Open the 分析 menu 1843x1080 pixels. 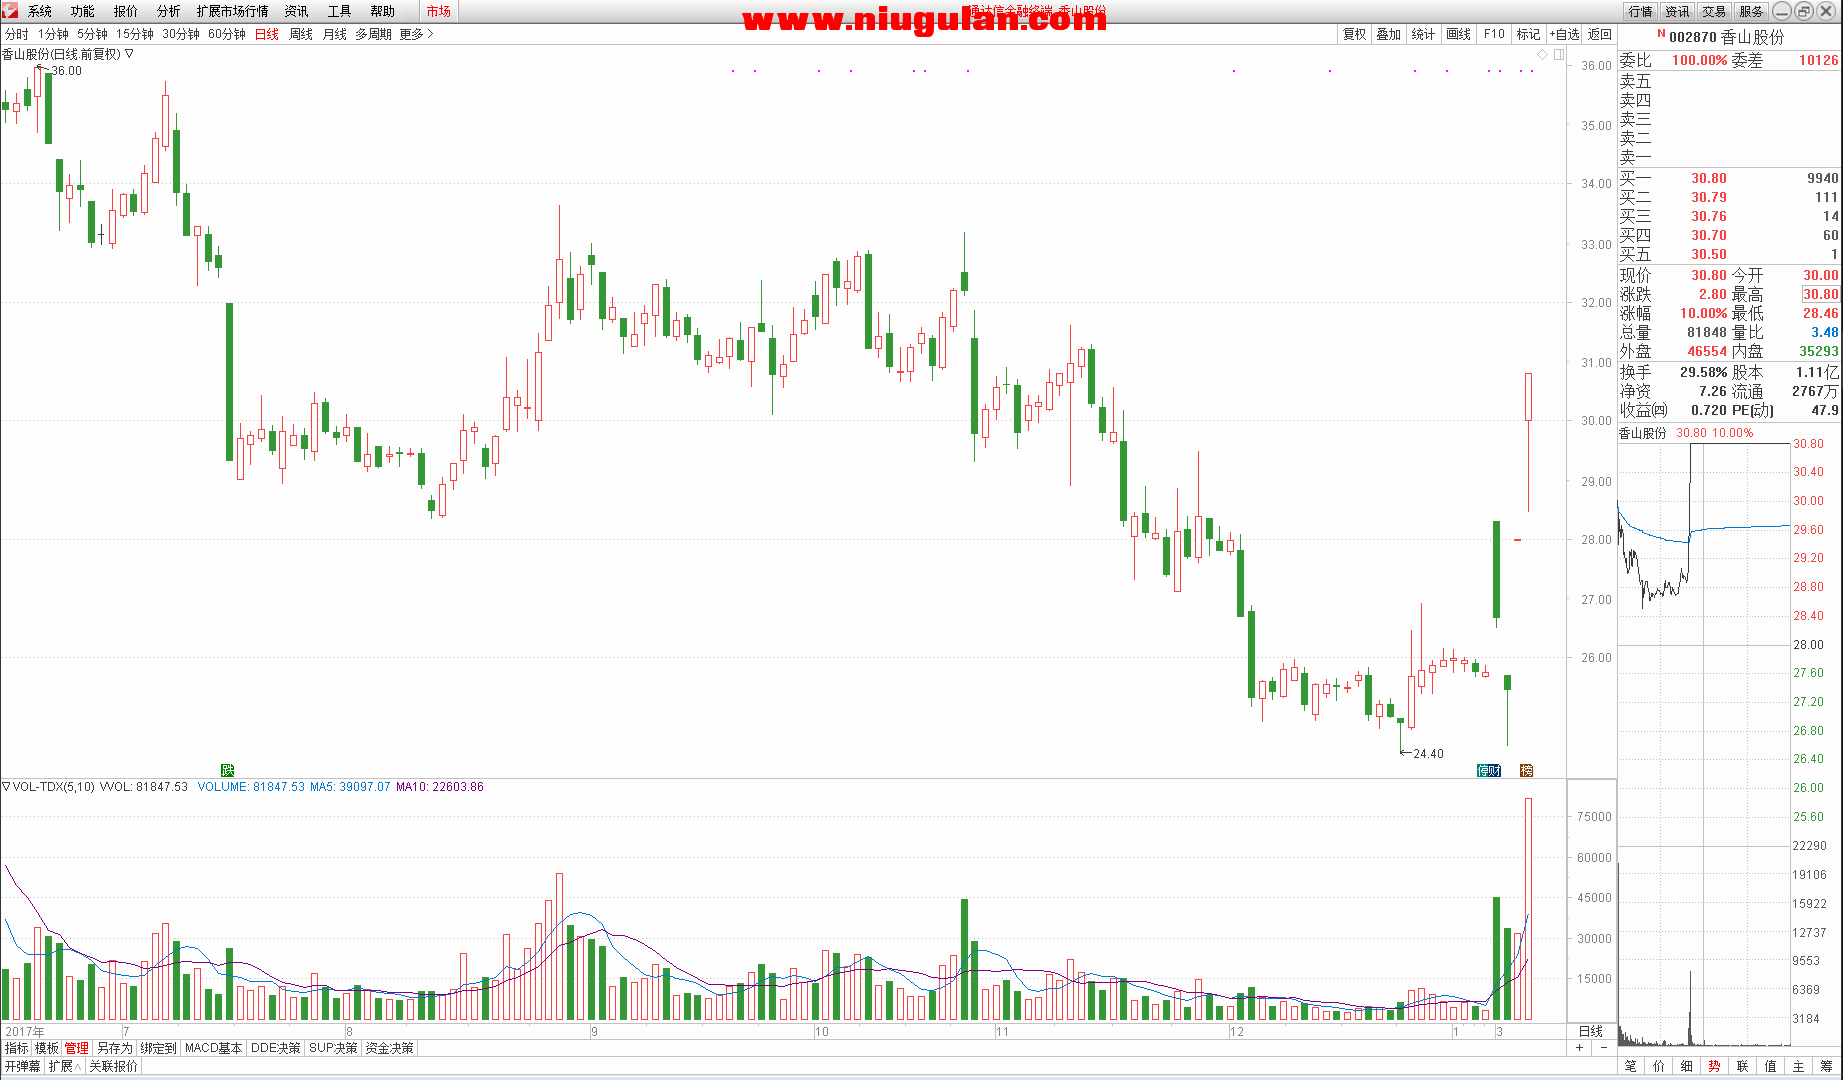169,11
